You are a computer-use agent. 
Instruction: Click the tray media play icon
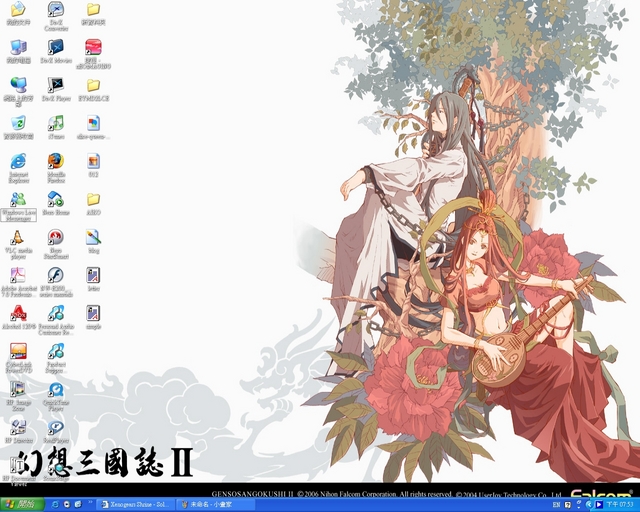599,505
